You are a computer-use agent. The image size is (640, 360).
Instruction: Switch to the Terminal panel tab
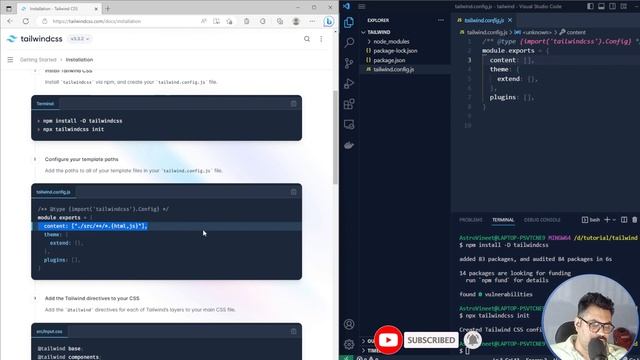(x=503, y=220)
